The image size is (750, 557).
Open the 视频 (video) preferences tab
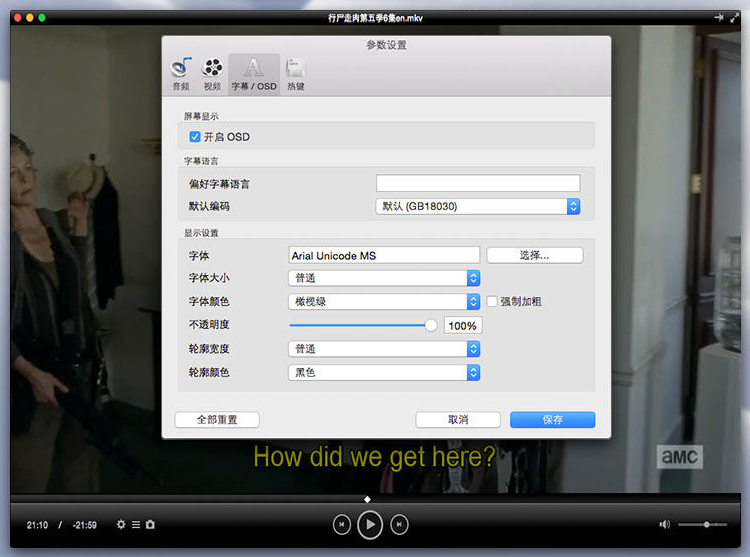tap(212, 74)
